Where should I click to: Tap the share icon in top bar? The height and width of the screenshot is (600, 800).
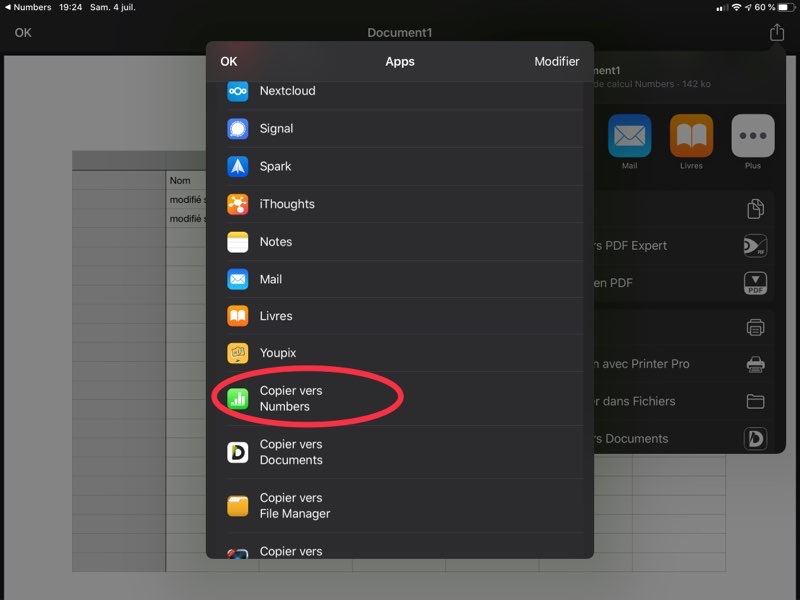point(777,33)
